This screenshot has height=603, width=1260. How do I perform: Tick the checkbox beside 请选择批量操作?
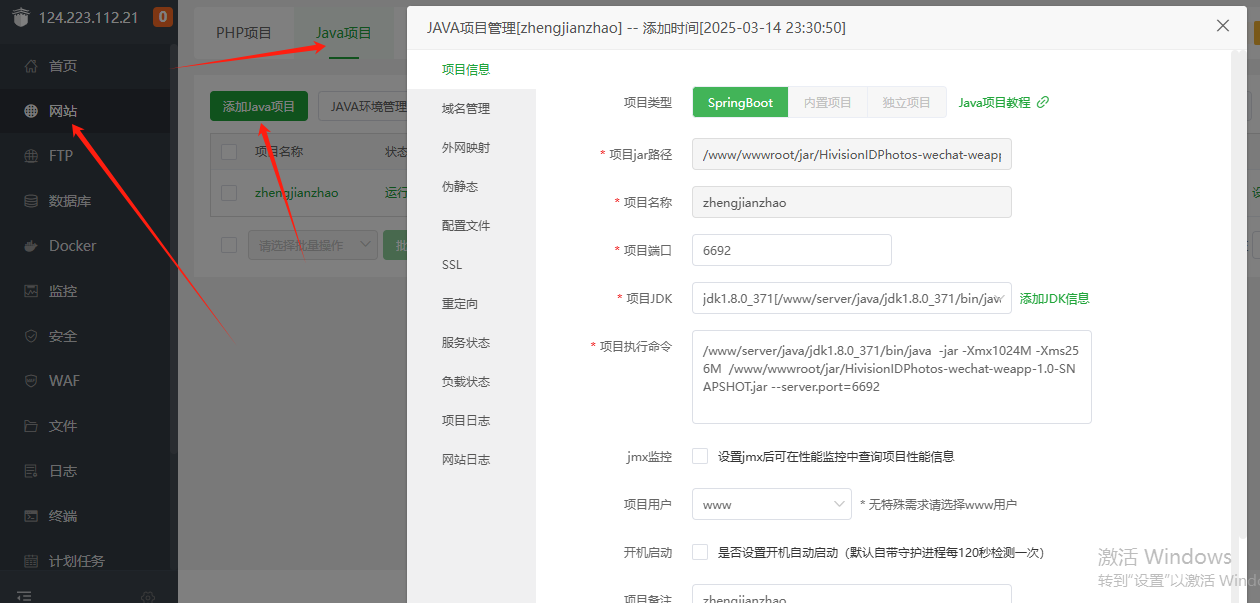229,245
